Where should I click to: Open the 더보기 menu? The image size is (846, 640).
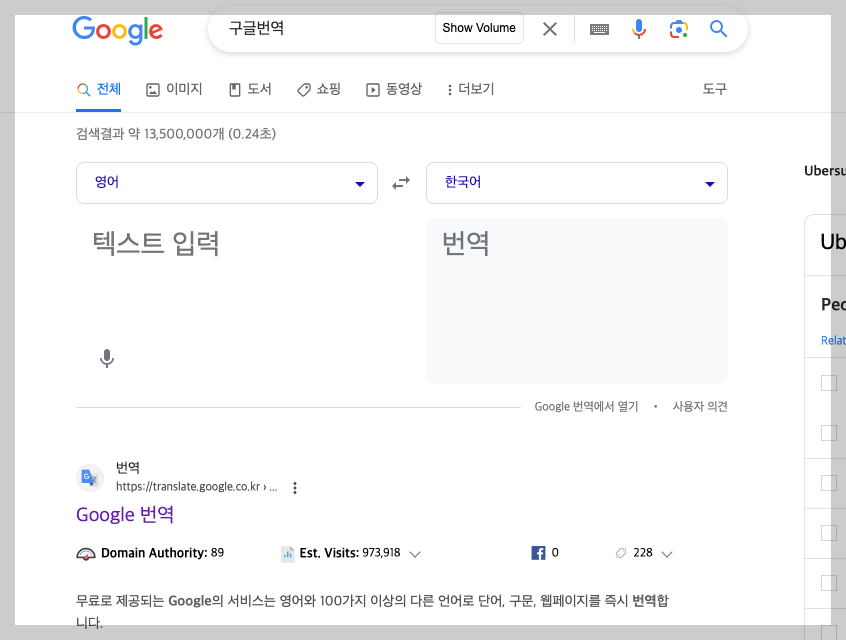470,90
